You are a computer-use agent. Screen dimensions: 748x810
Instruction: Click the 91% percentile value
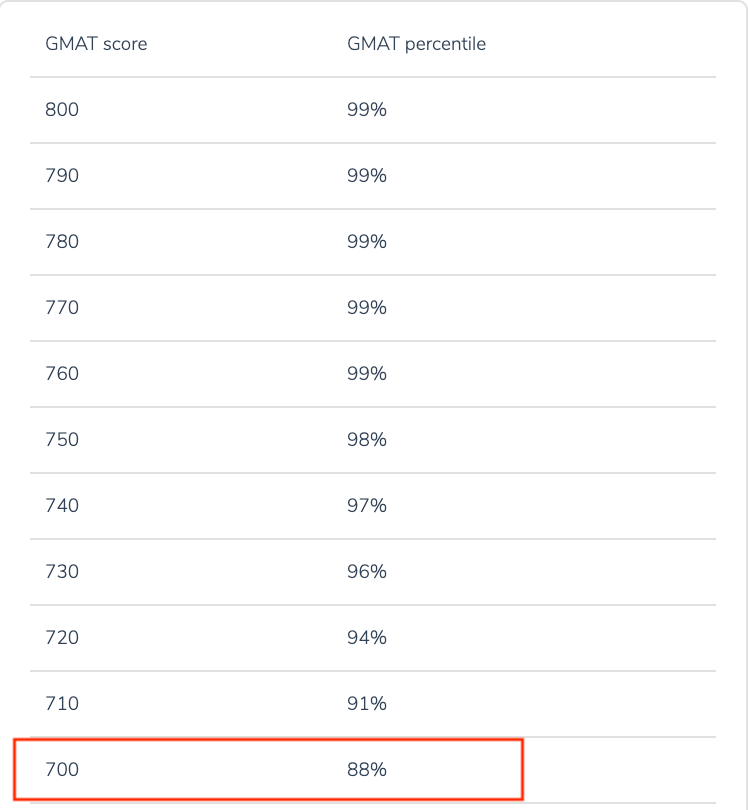pos(367,704)
